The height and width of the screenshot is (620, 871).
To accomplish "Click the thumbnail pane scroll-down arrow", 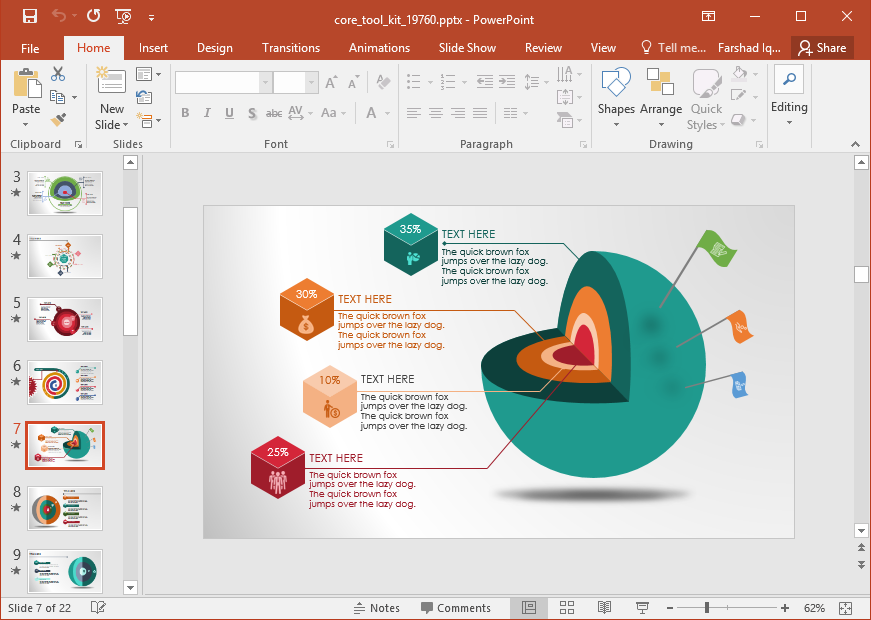I will (130, 587).
